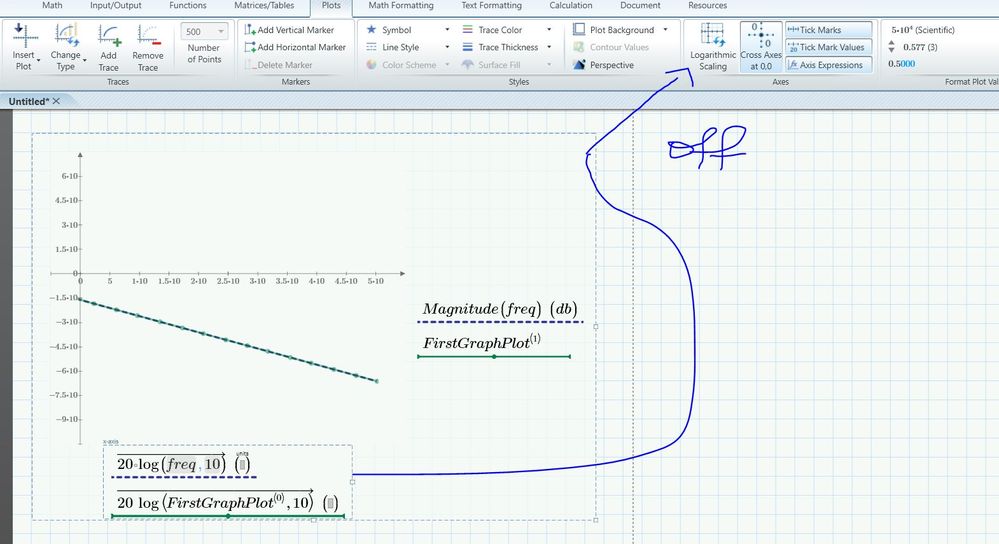Viewport: 999px width, 544px height.
Task: Click the Add Horizontal Marker button
Action: 296,47
